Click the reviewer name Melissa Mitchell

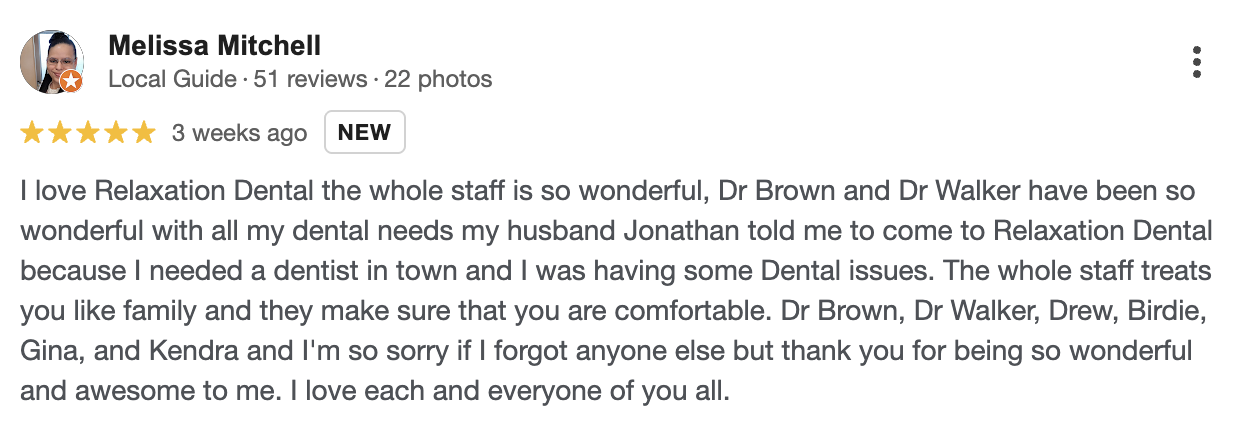214,46
